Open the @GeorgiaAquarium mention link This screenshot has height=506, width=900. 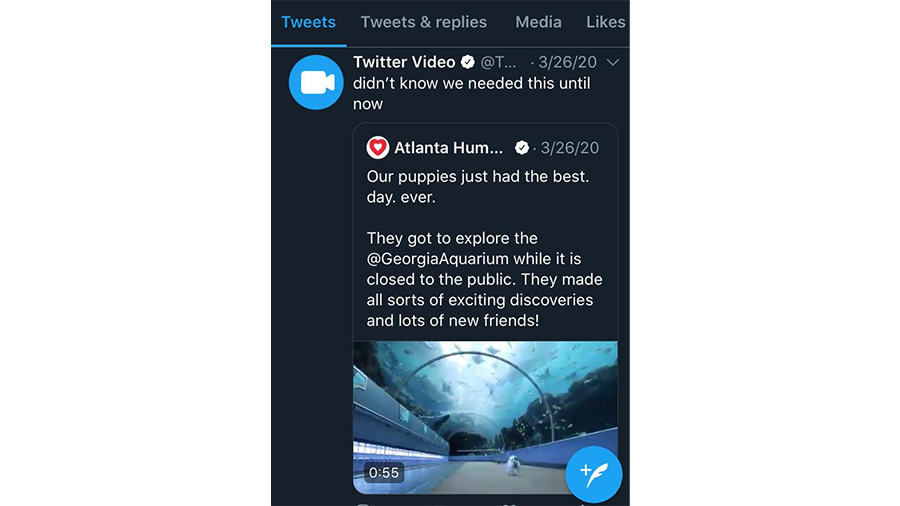pyautogui.click(x=438, y=259)
